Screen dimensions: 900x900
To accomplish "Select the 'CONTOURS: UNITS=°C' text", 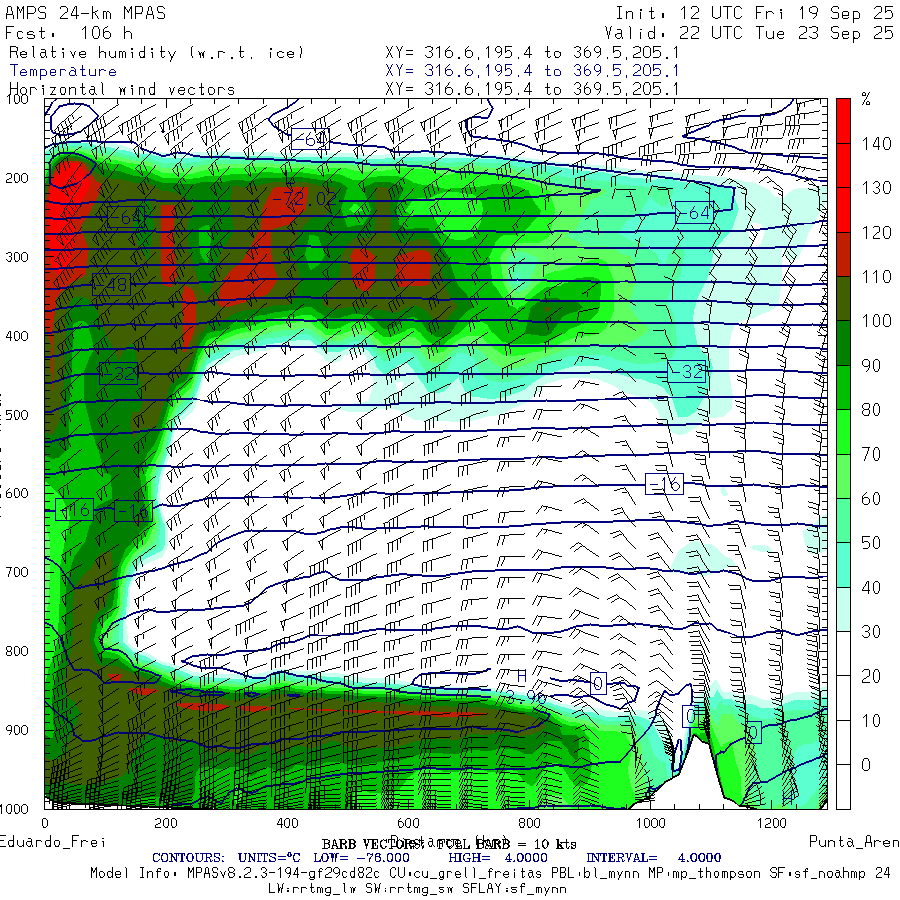I will pos(226,858).
